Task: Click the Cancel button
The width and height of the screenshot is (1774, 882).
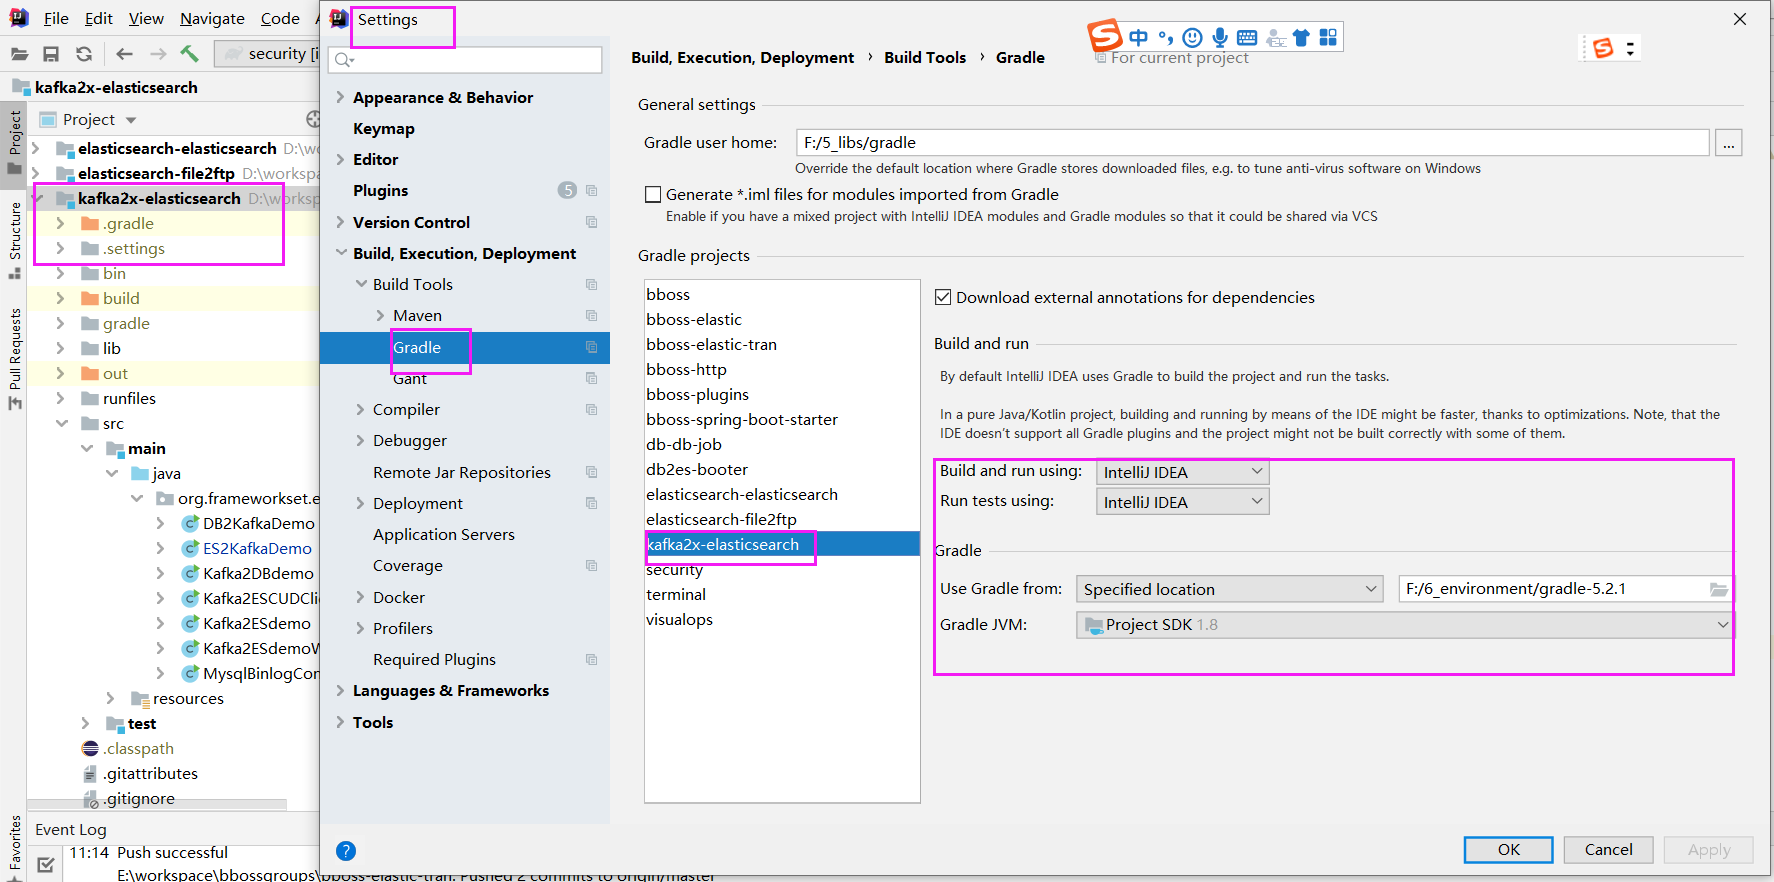Action: tap(1608, 850)
